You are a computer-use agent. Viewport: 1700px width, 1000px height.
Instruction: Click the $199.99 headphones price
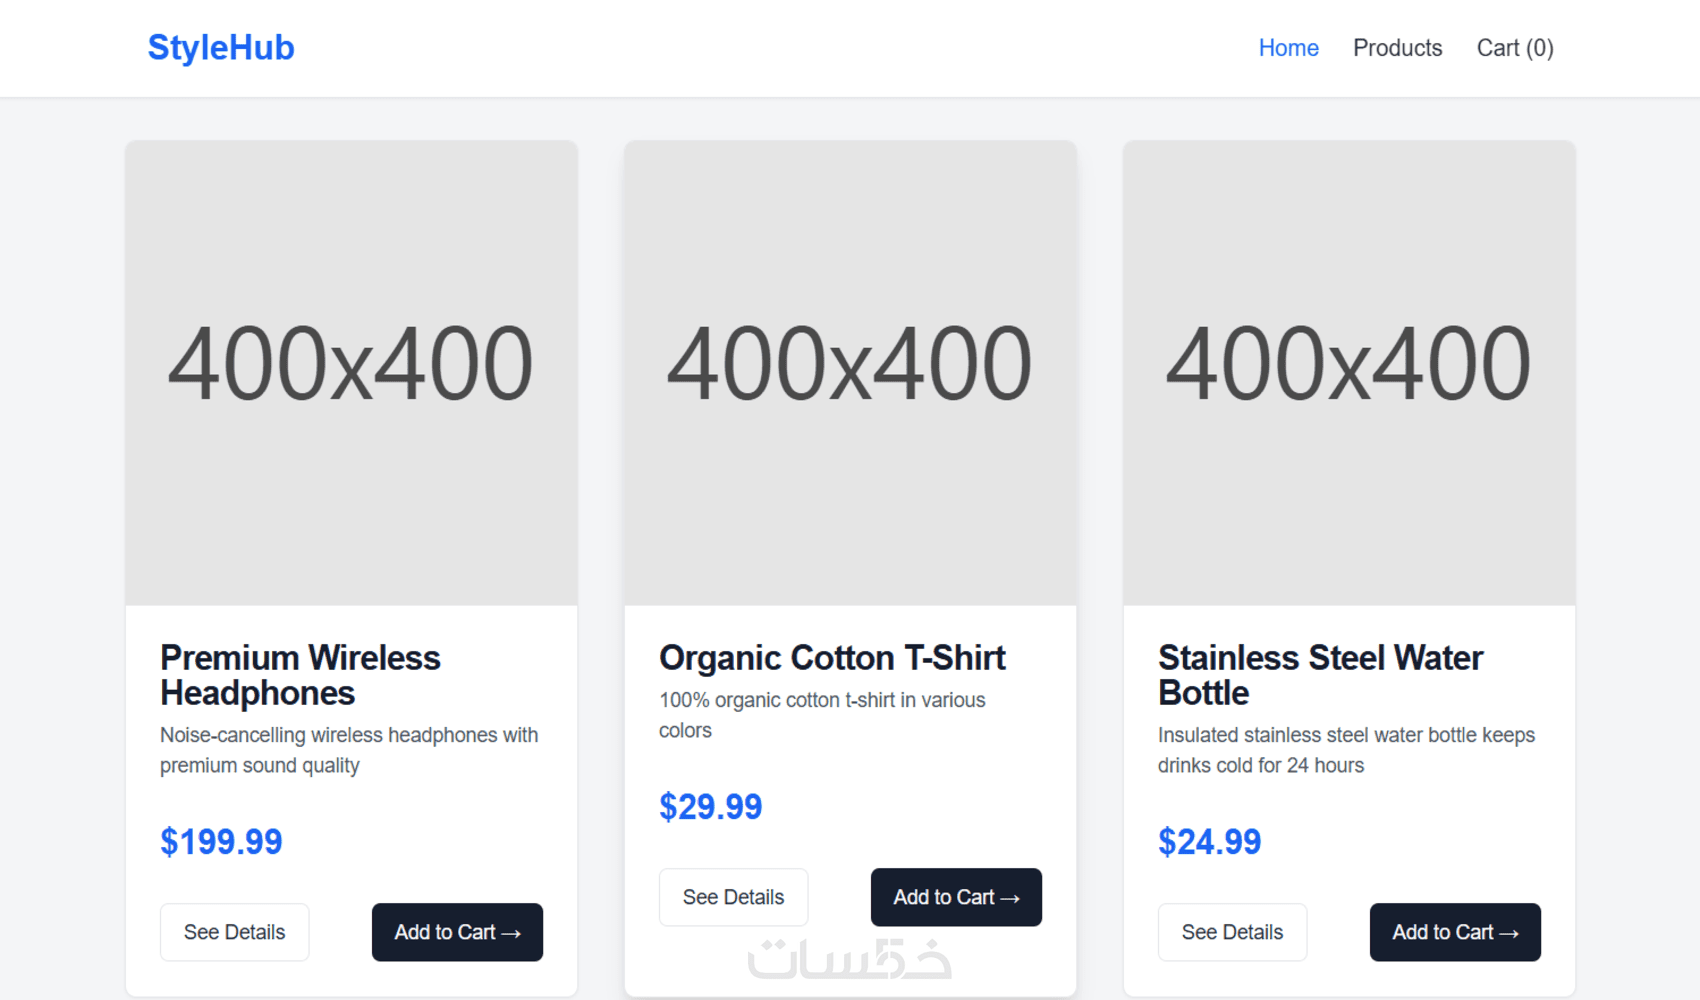[x=221, y=842]
